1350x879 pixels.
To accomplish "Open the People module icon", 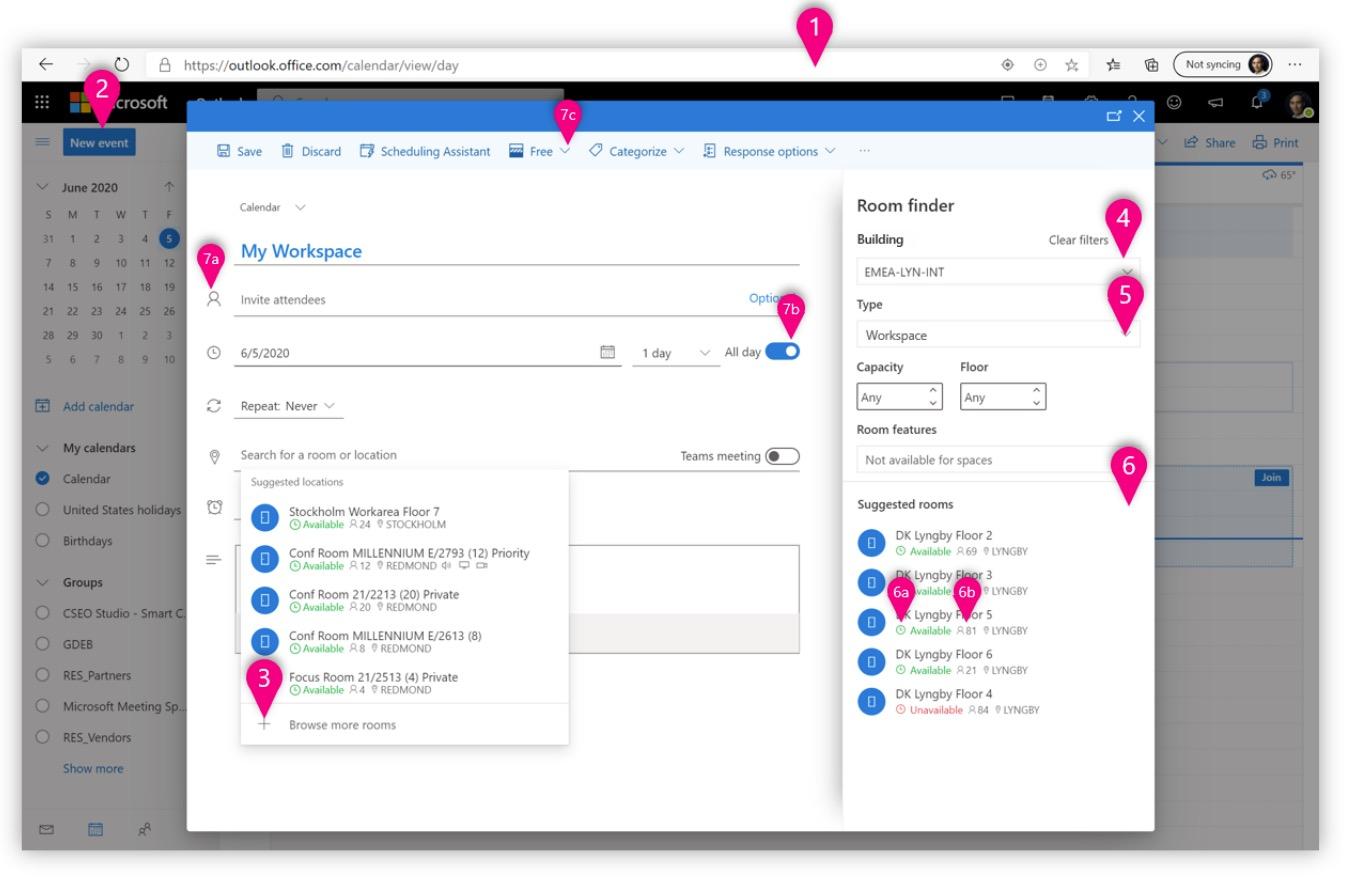I will point(145,829).
